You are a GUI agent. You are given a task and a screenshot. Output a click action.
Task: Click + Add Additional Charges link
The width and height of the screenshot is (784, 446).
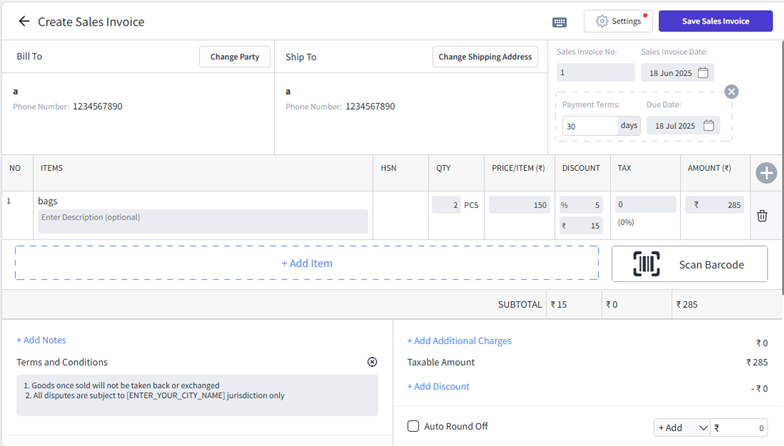459,341
